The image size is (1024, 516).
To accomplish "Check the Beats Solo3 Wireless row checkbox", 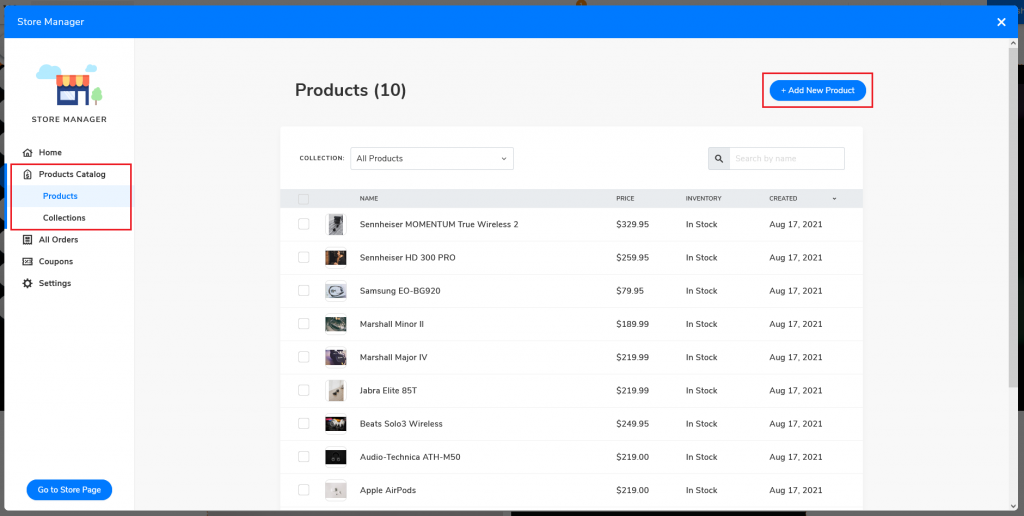I will [304, 424].
